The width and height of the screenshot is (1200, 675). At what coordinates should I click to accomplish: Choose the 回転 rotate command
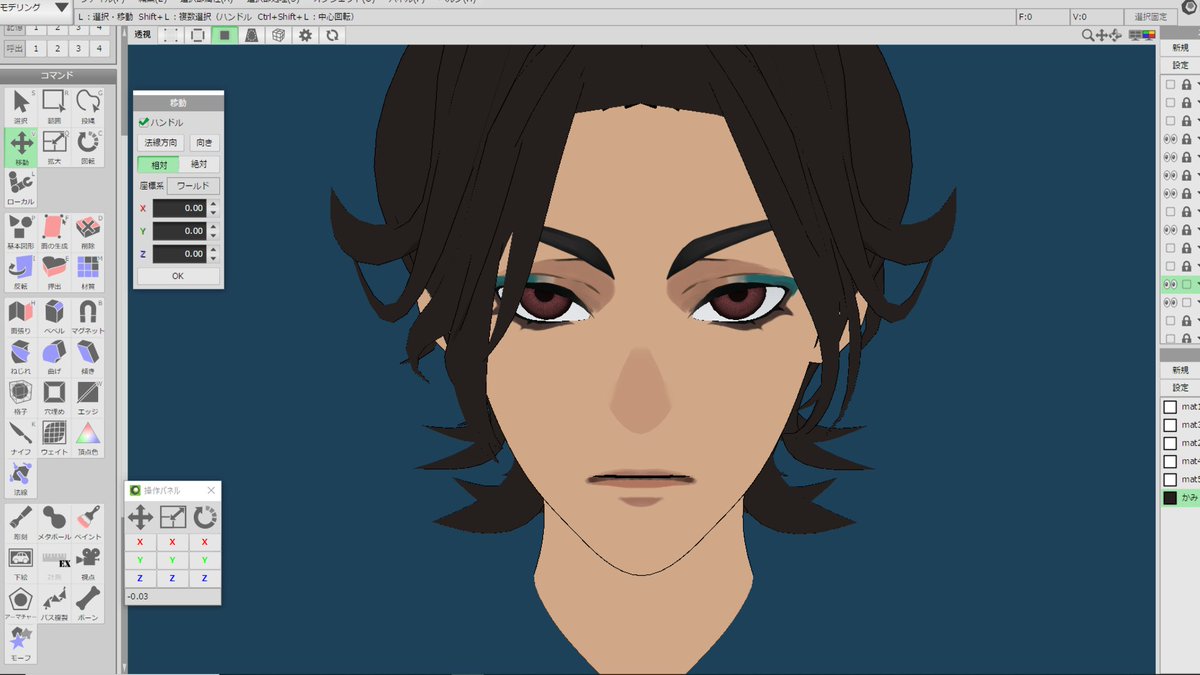88,147
